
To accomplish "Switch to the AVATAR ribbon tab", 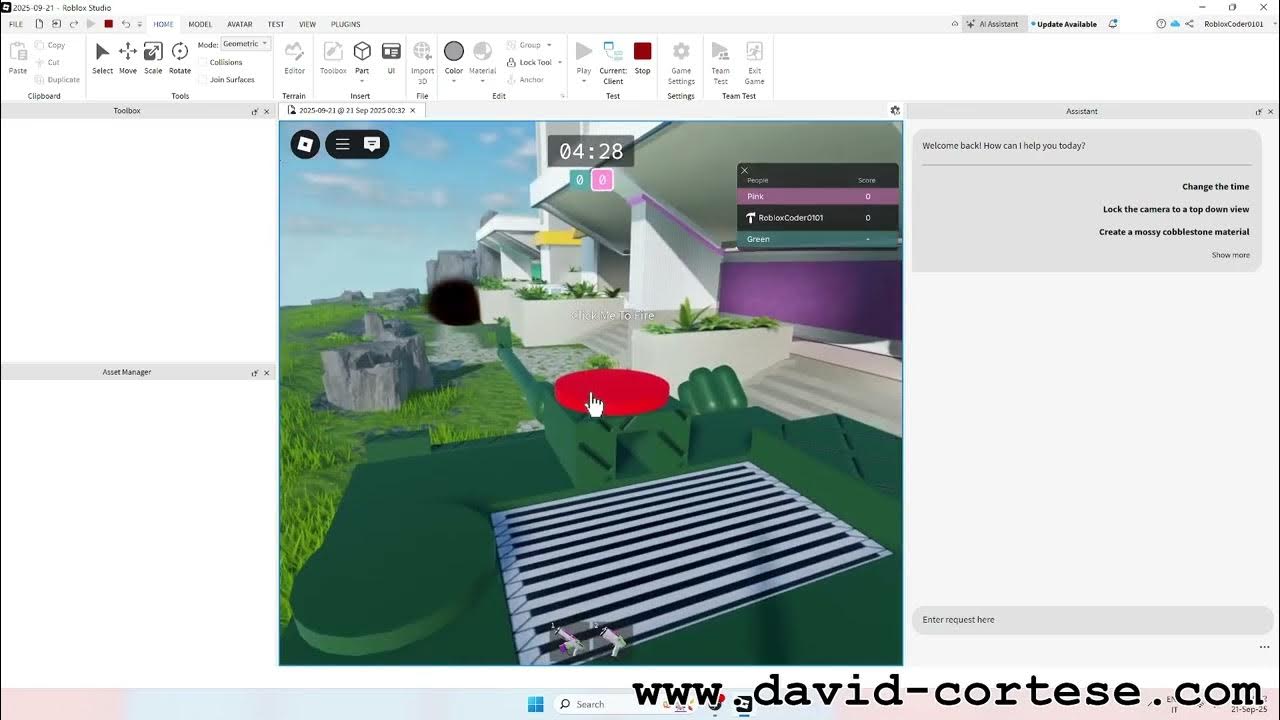I will tap(240, 24).
